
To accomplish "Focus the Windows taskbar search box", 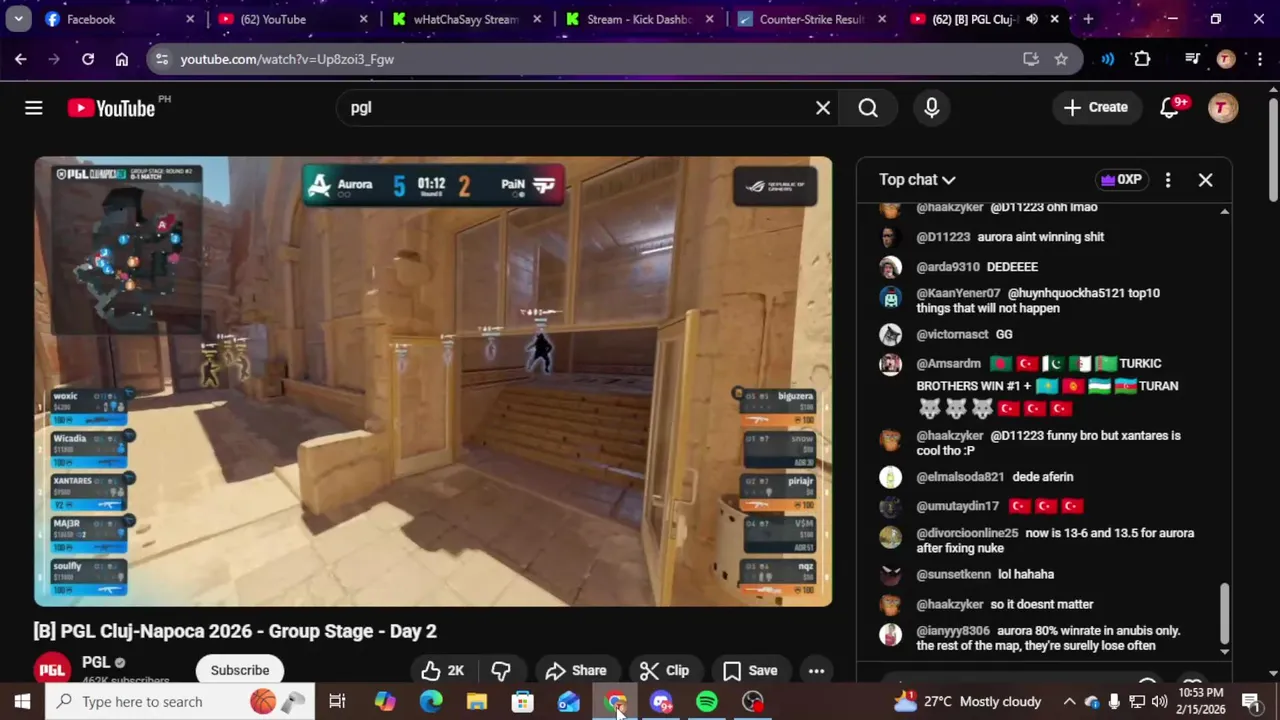I will pos(180,702).
